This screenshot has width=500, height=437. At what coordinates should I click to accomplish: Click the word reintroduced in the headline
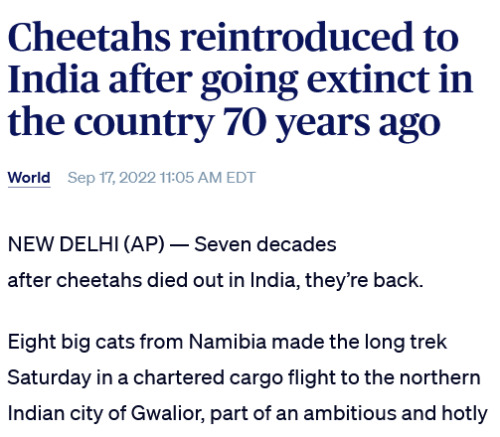[299, 37]
